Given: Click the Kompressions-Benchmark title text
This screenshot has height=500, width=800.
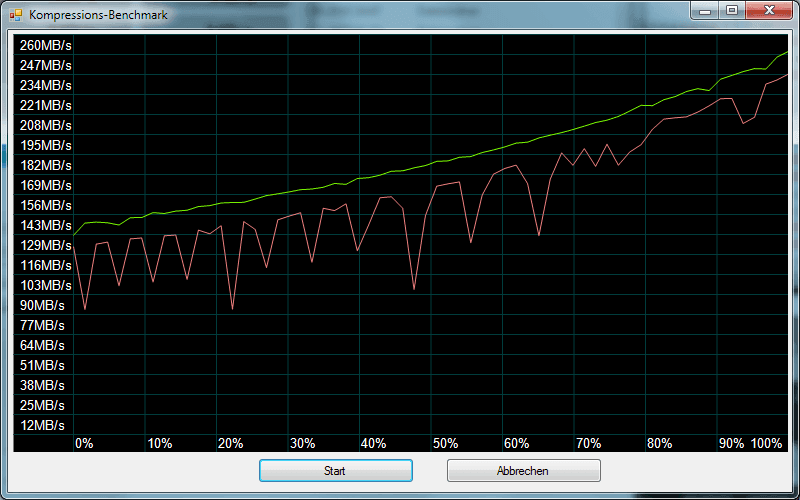Looking at the screenshot, I should [x=98, y=15].
